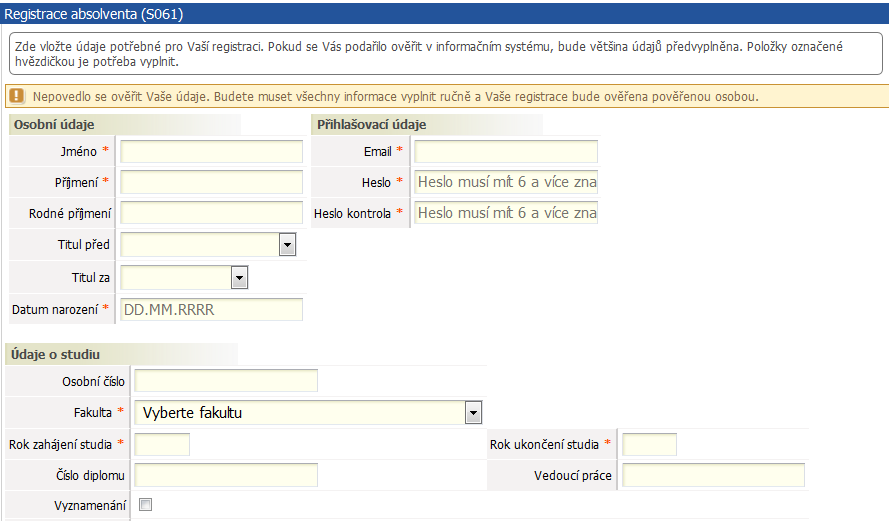The height and width of the screenshot is (521, 889).
Task: Click the Nepovedlo se ověřit warning message
Action: tap(395, 96)
